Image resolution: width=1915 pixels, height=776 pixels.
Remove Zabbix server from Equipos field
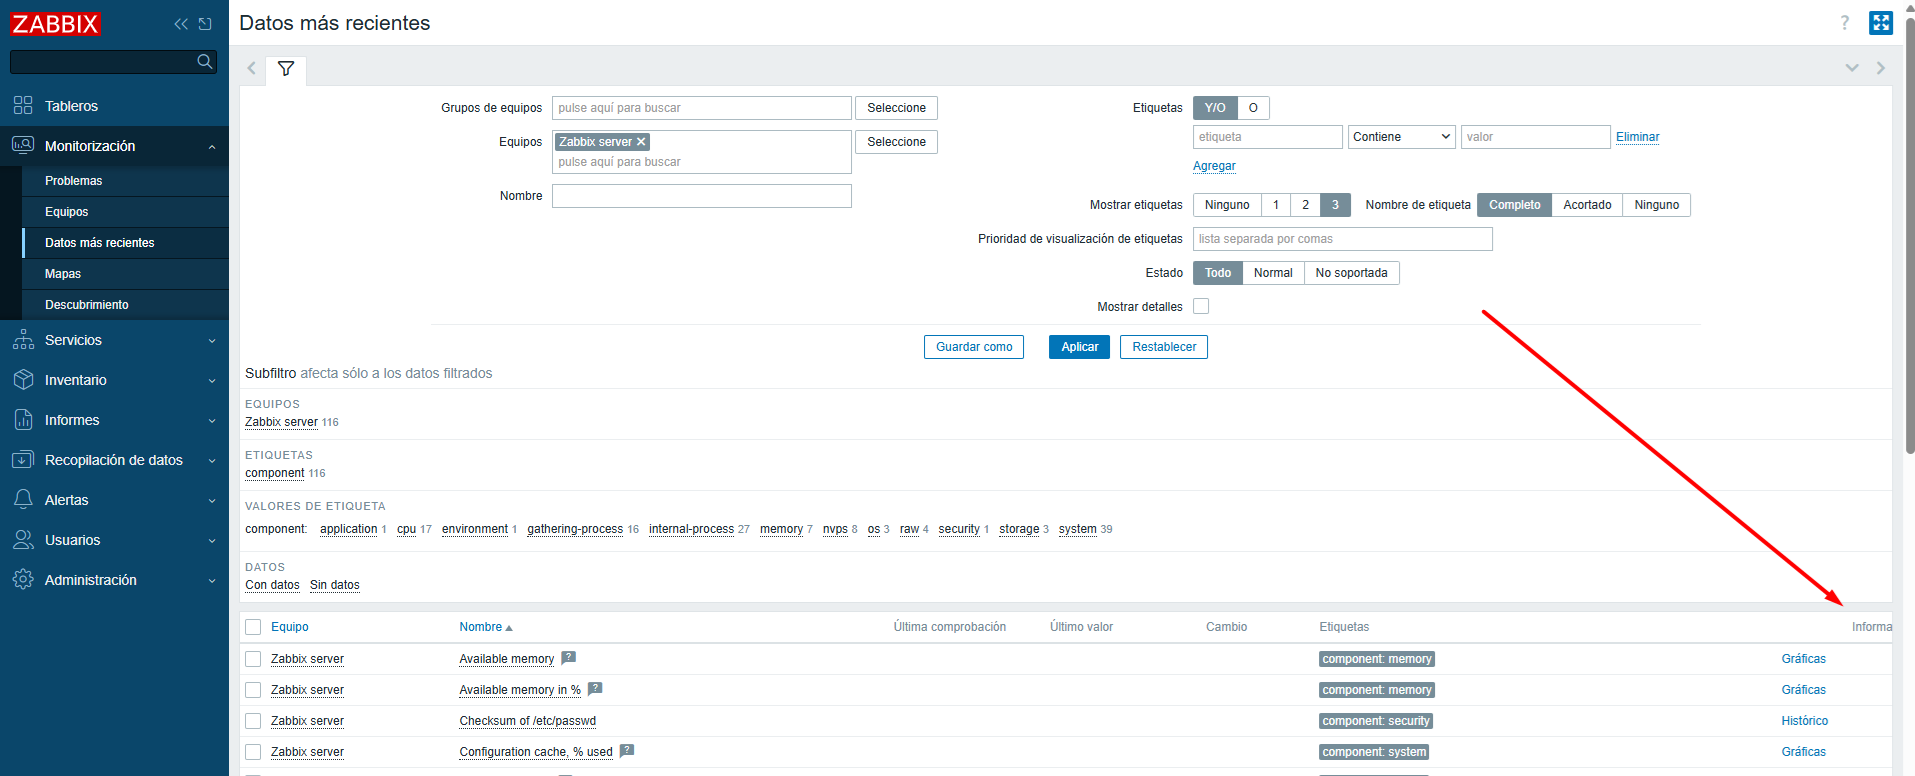(x=642, y=142)
